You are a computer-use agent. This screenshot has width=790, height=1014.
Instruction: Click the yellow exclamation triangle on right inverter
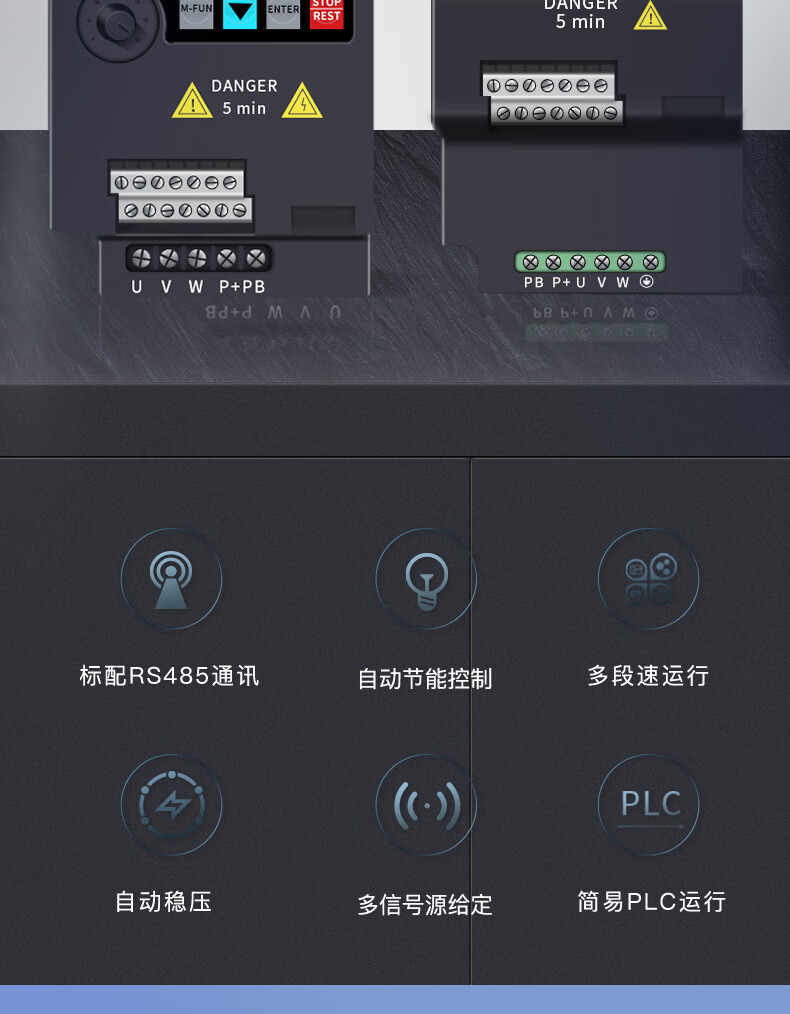tap(650, 16)
